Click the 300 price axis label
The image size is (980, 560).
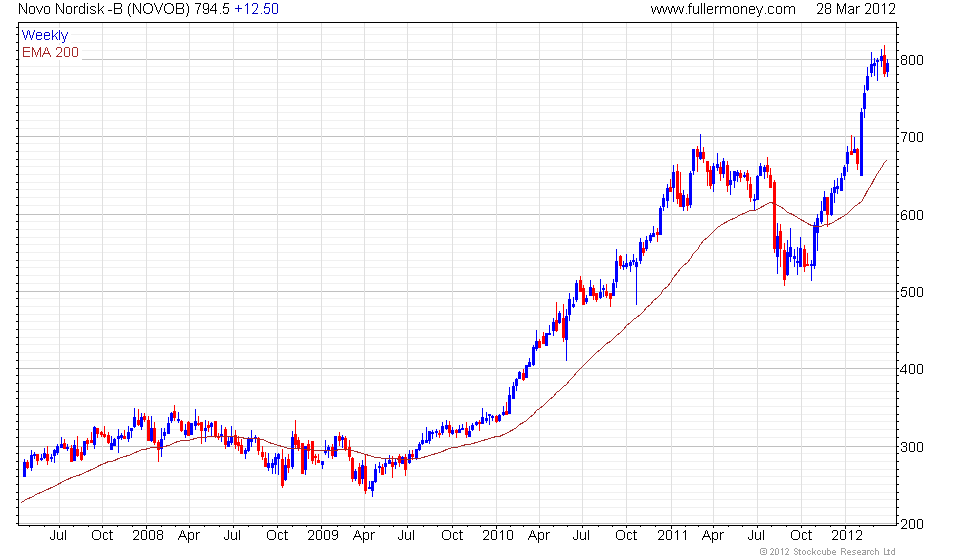[911, 447]
